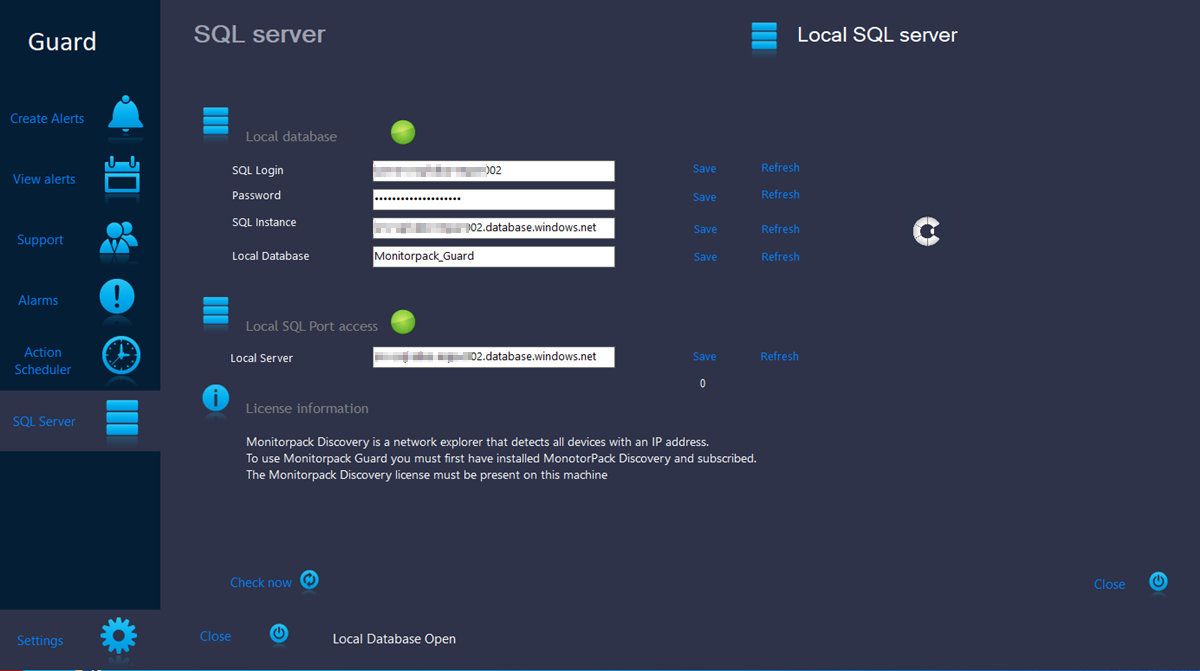Click the License information heading
Screen dimensions: 1200x671
pos(307,408)
